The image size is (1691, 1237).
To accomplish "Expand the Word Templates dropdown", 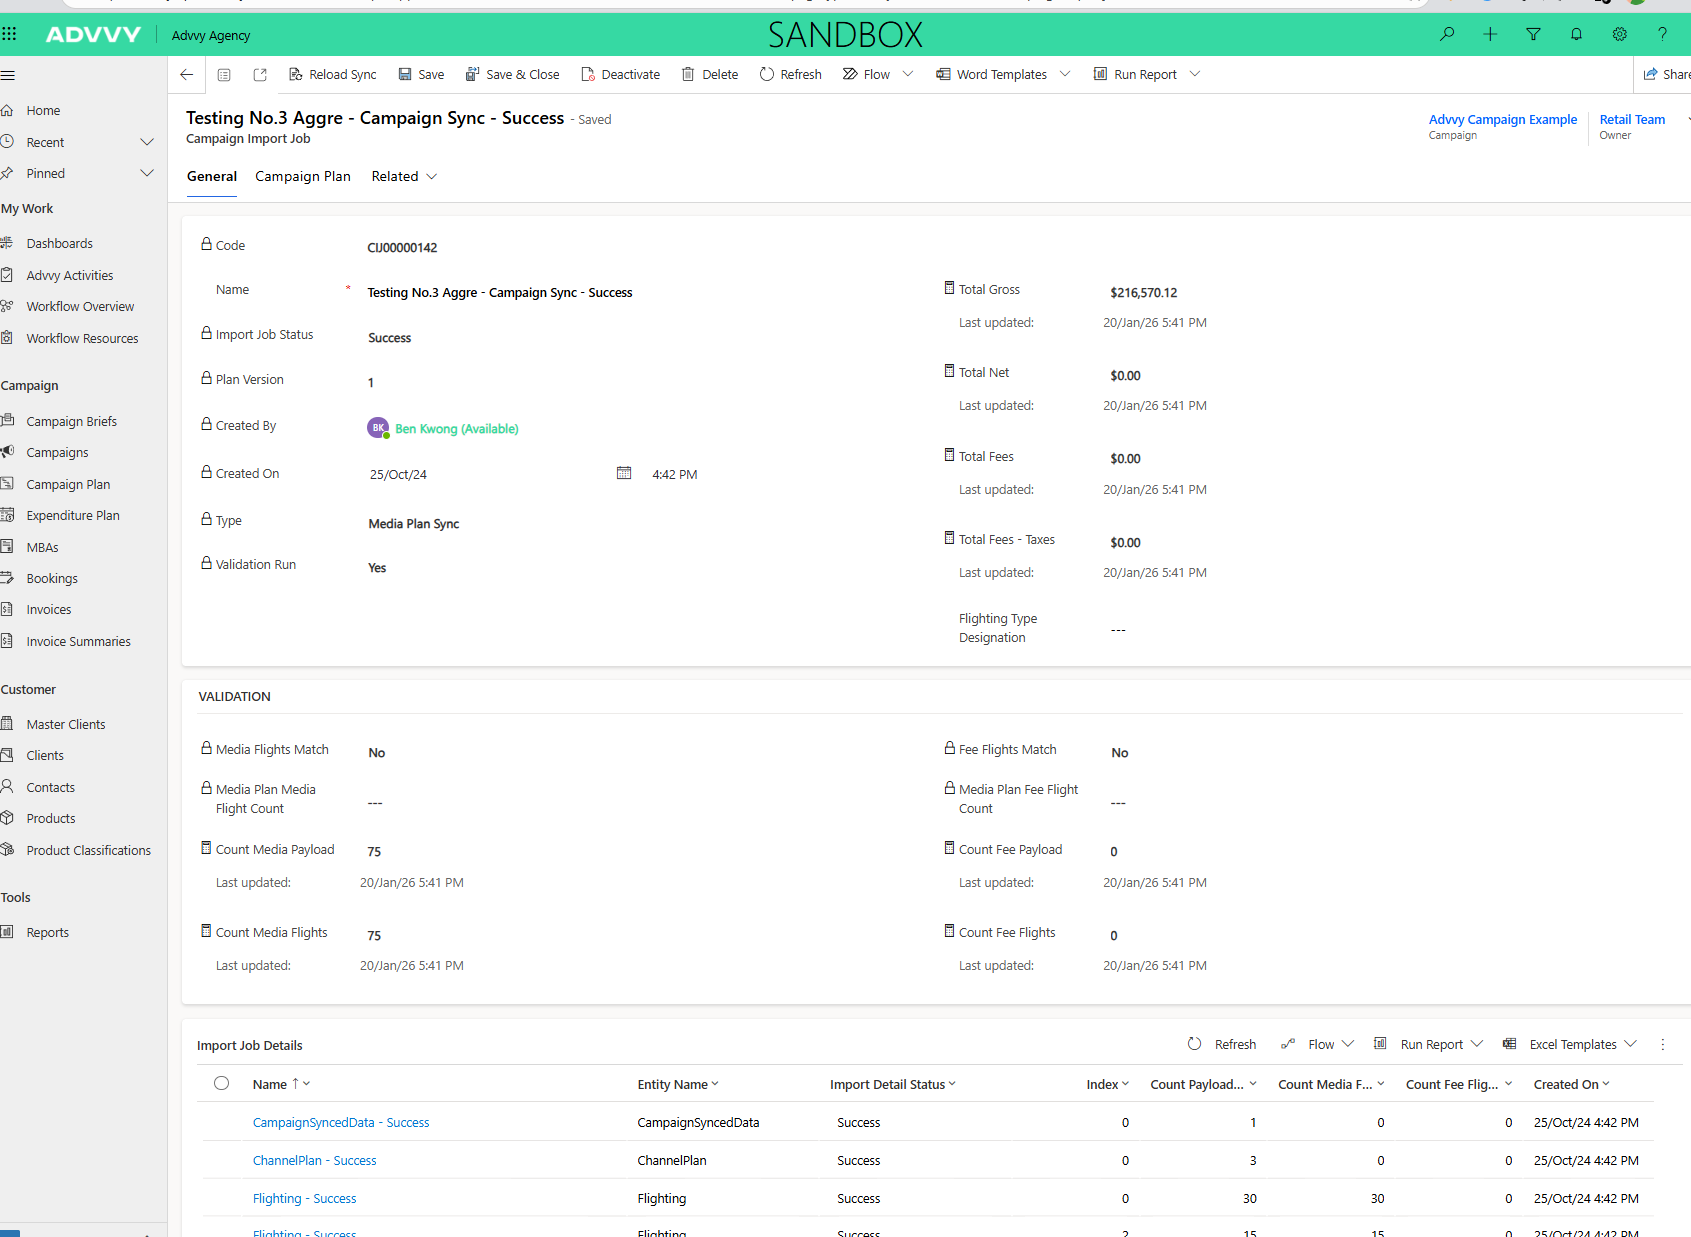I will 1065,74.
